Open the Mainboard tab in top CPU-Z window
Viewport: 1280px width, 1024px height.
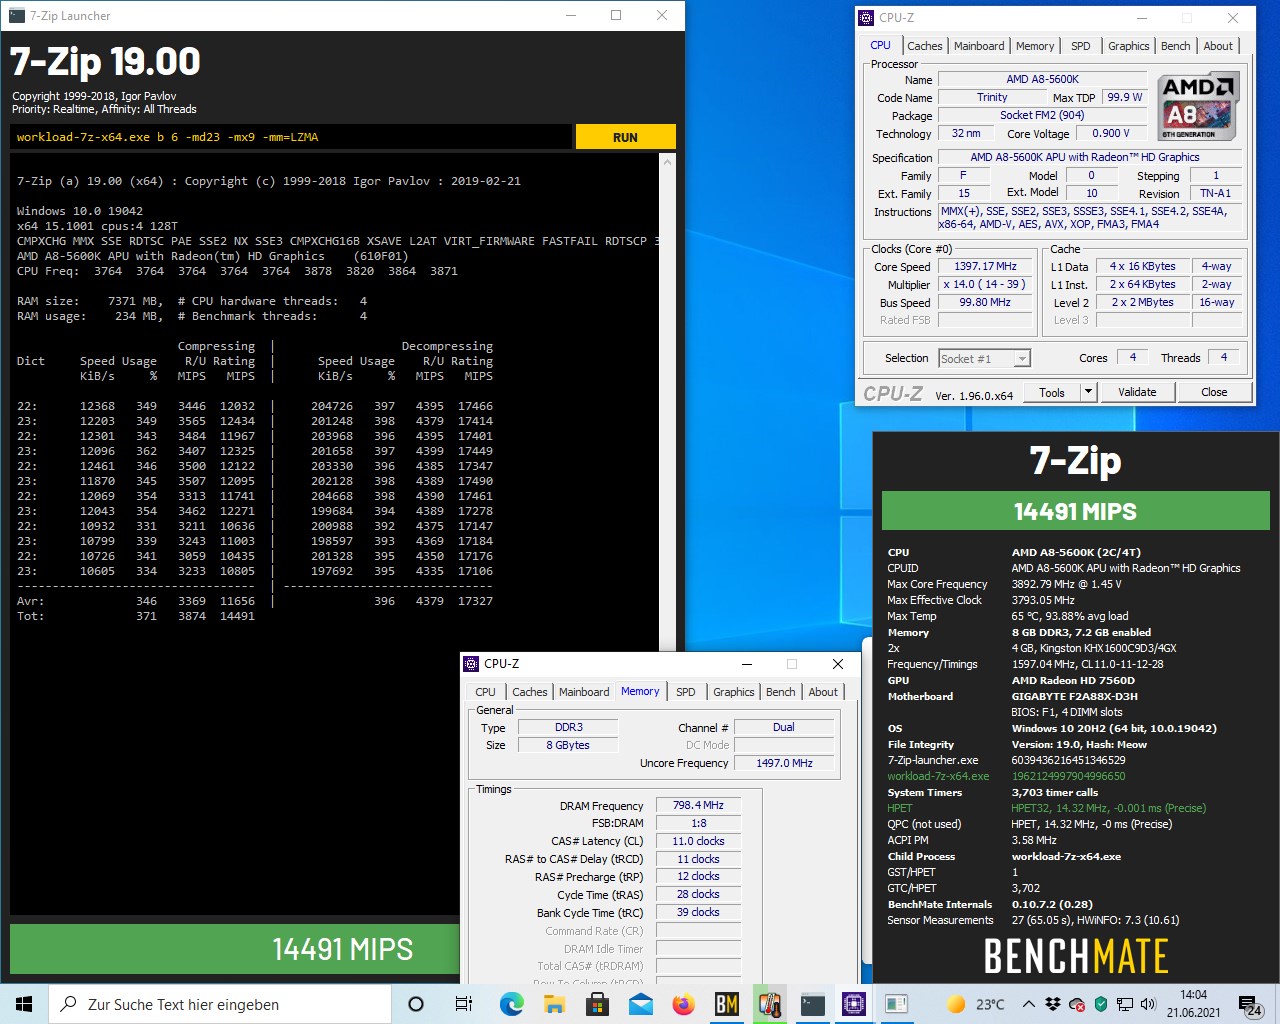[979, 46]
